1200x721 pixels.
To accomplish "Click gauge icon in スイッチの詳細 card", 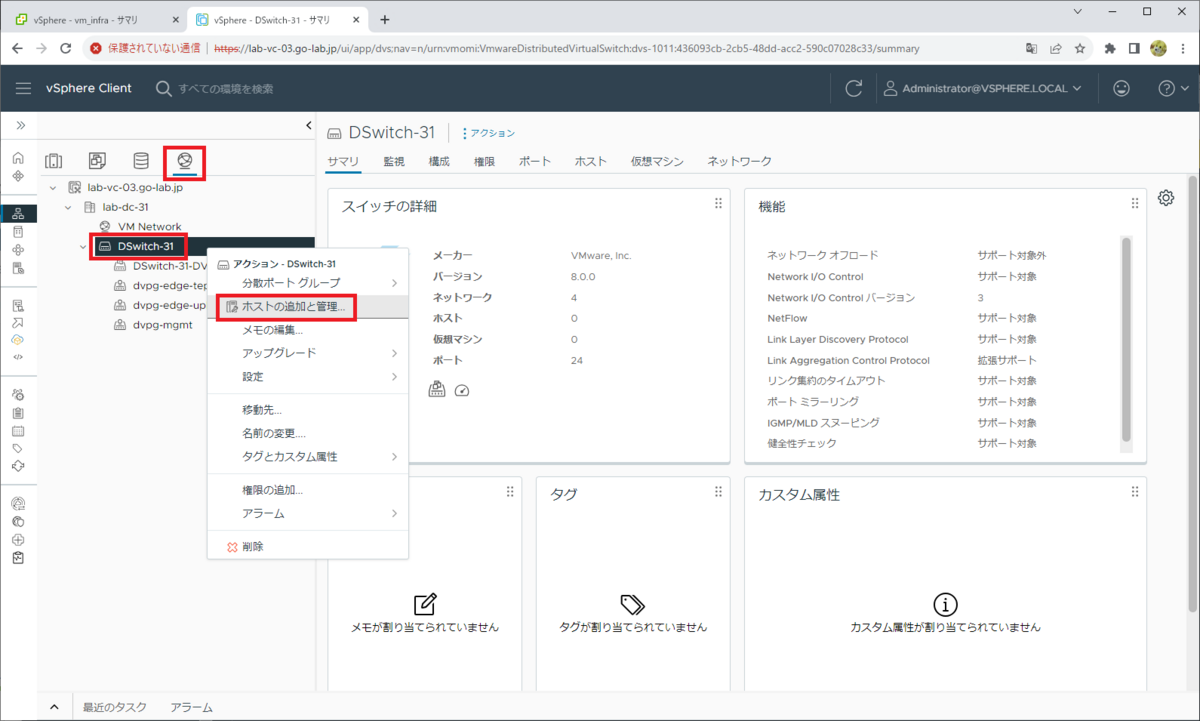I will [461, 390].
